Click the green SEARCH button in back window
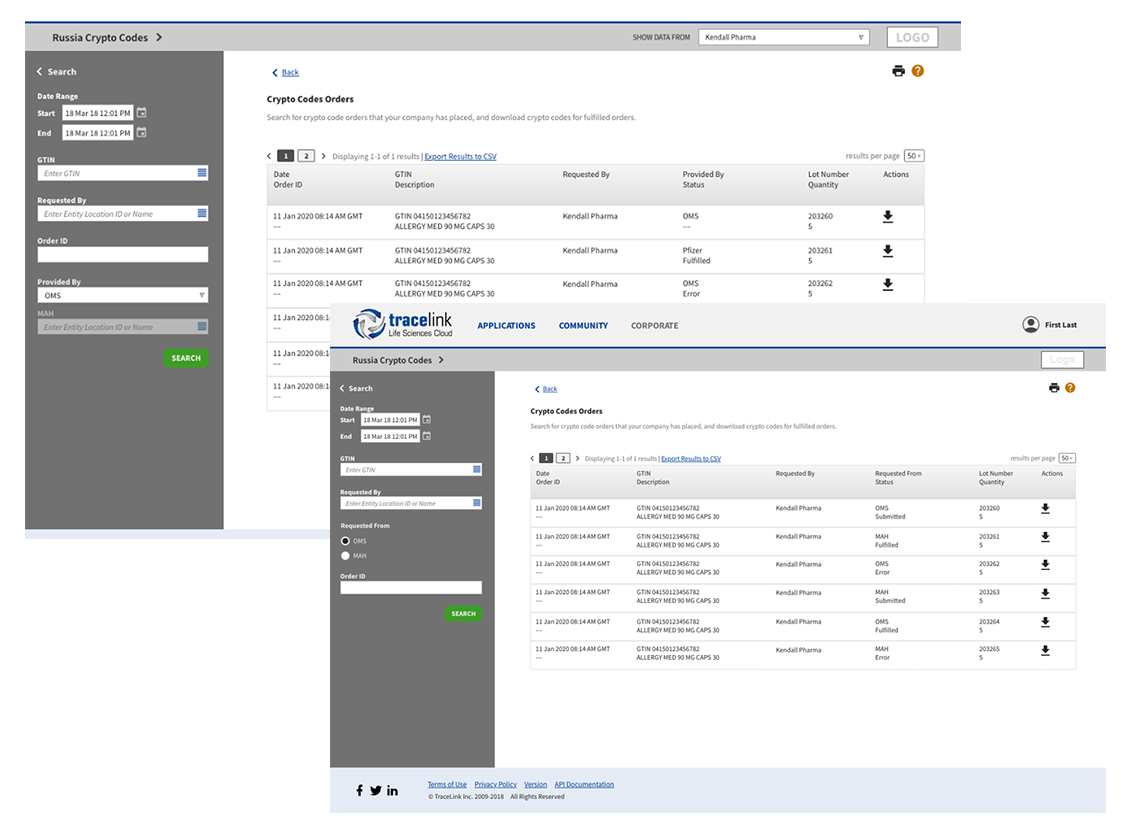 click(x=186, y=358)
